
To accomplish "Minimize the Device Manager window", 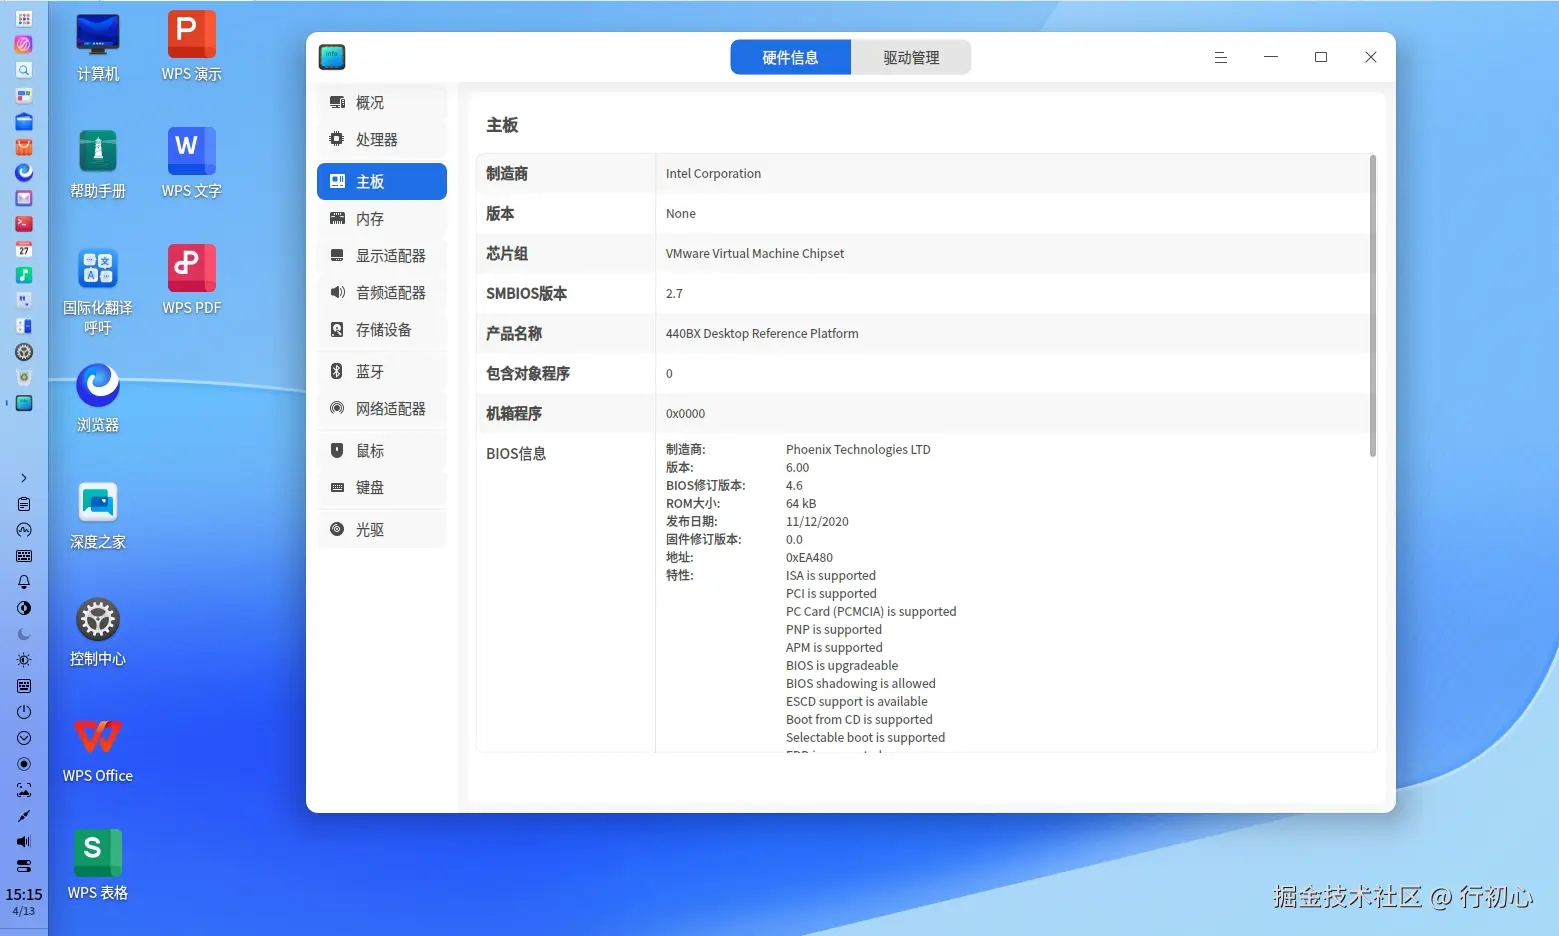I will pos(1271,57).
